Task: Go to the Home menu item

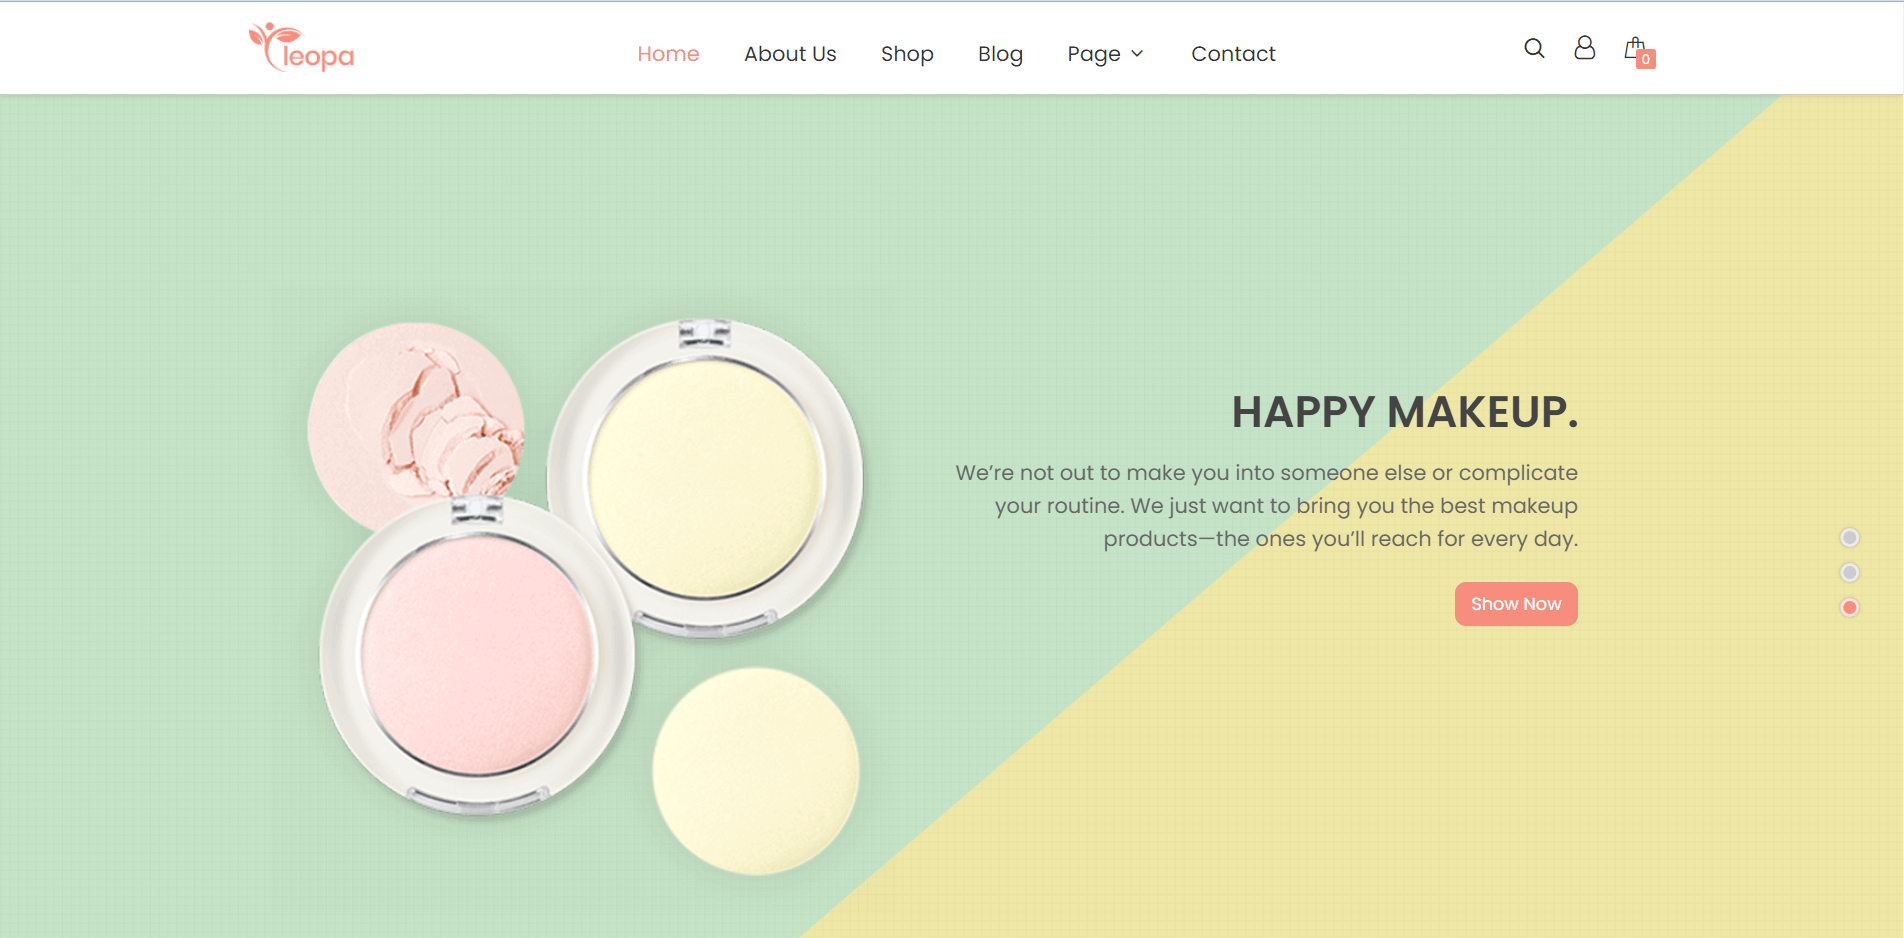Action: 668,54
